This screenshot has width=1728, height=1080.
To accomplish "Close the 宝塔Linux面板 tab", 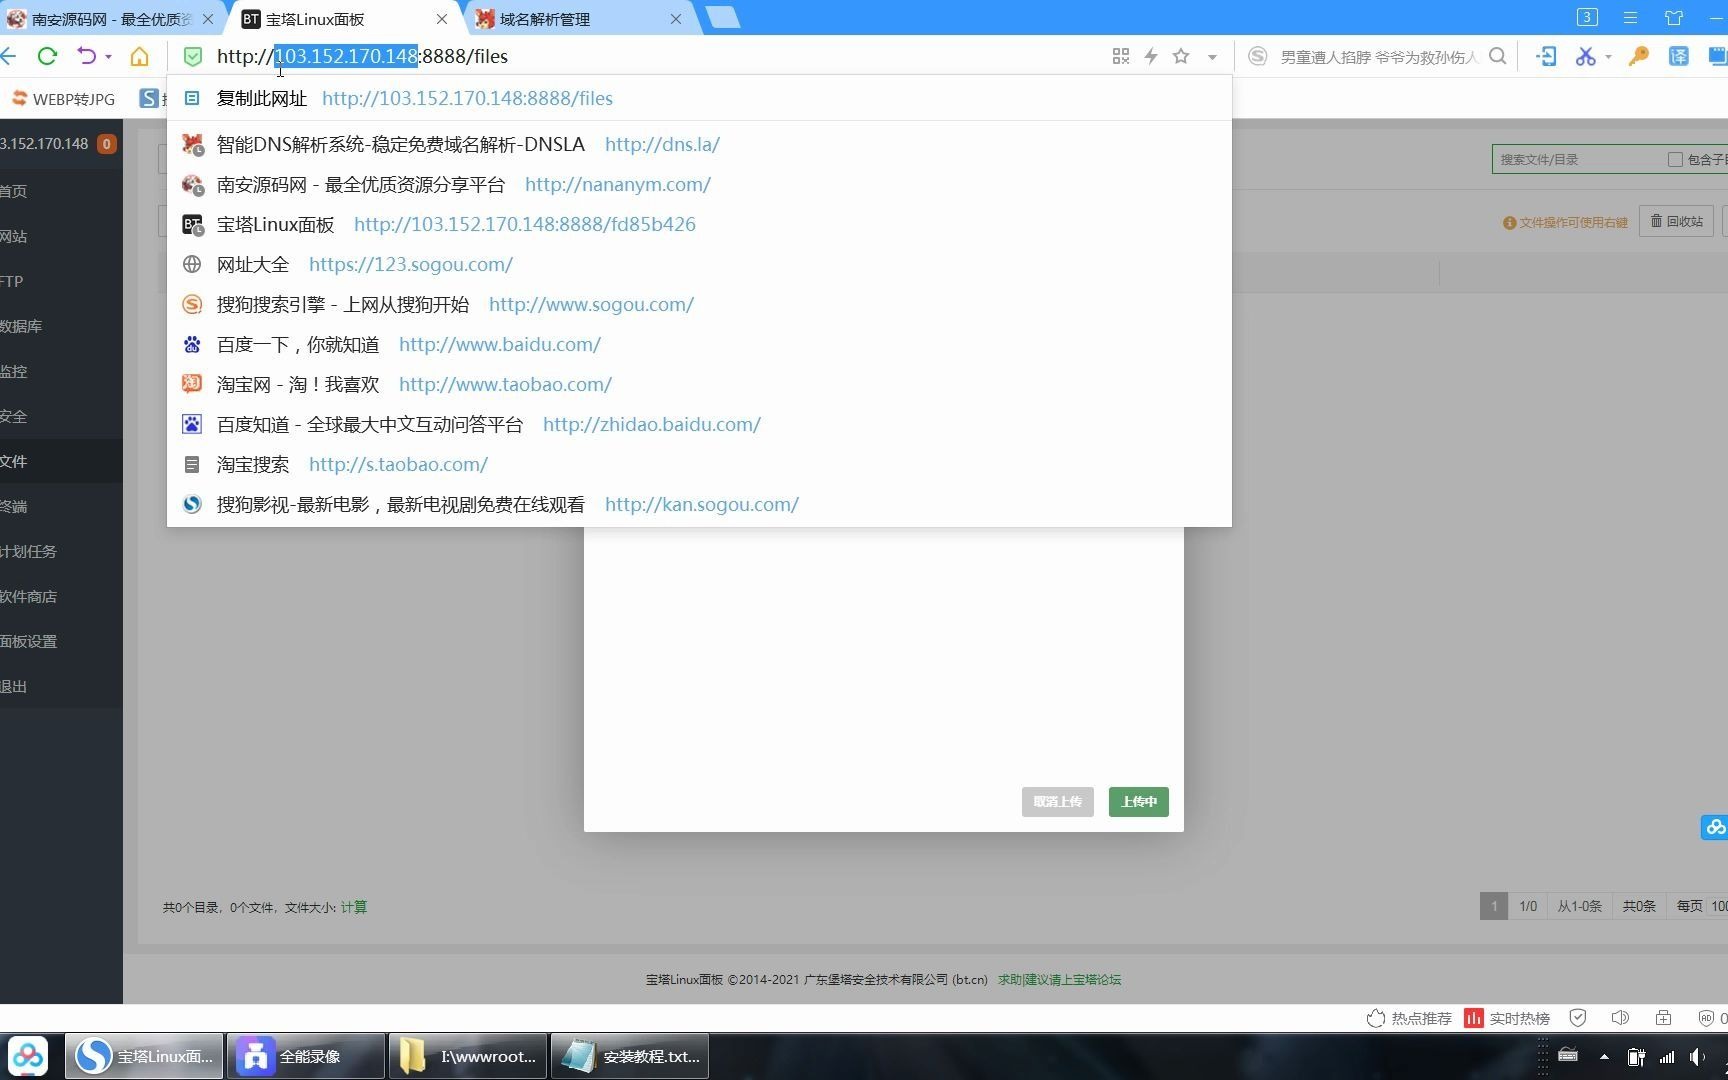I will [442, 19].
